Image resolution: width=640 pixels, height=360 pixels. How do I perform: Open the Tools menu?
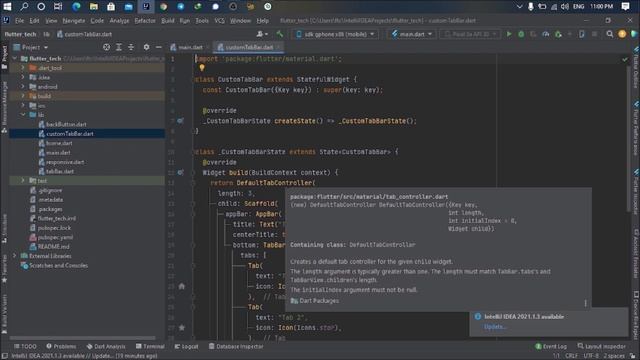click(202, 20)
